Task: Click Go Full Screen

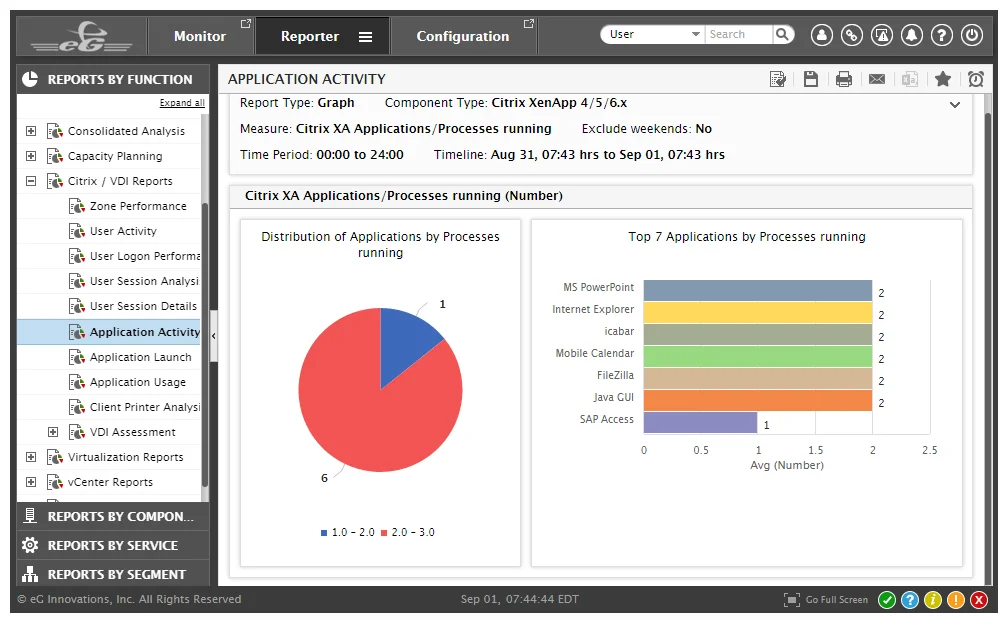Action: [826, 600]
